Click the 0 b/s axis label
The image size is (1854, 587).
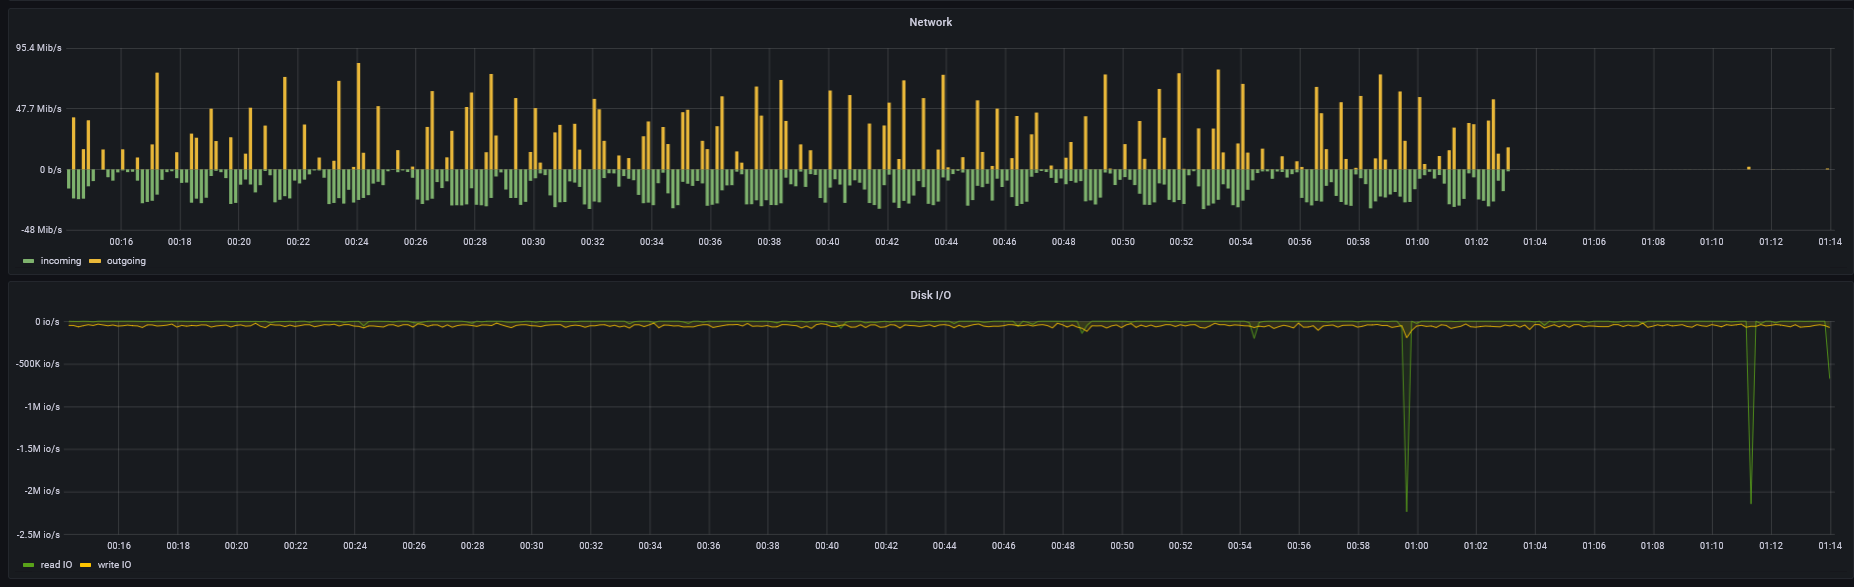[51, 170]
